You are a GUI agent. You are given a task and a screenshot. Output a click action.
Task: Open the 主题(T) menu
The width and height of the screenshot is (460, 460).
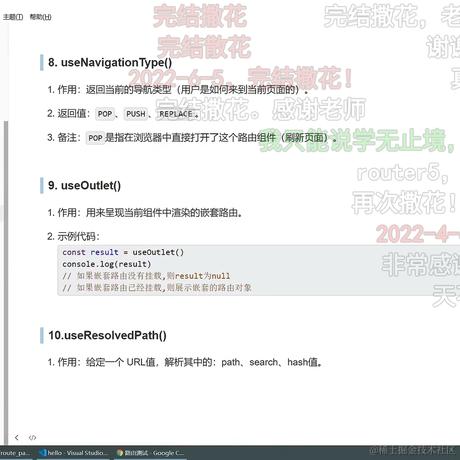coord(13,17)
